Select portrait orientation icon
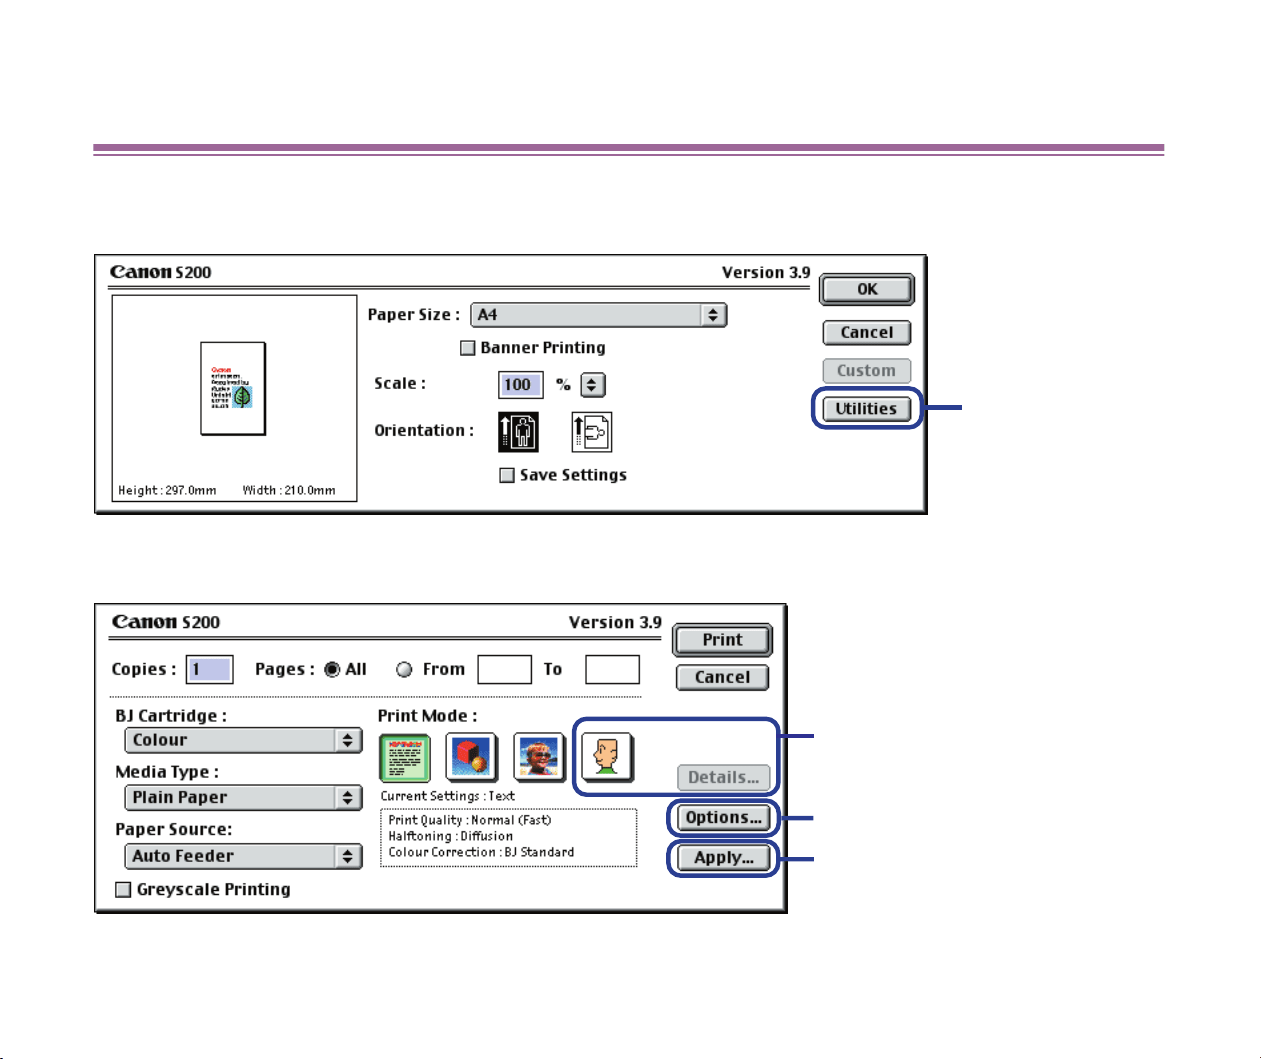1261x1059 pixels. [518, 432]
